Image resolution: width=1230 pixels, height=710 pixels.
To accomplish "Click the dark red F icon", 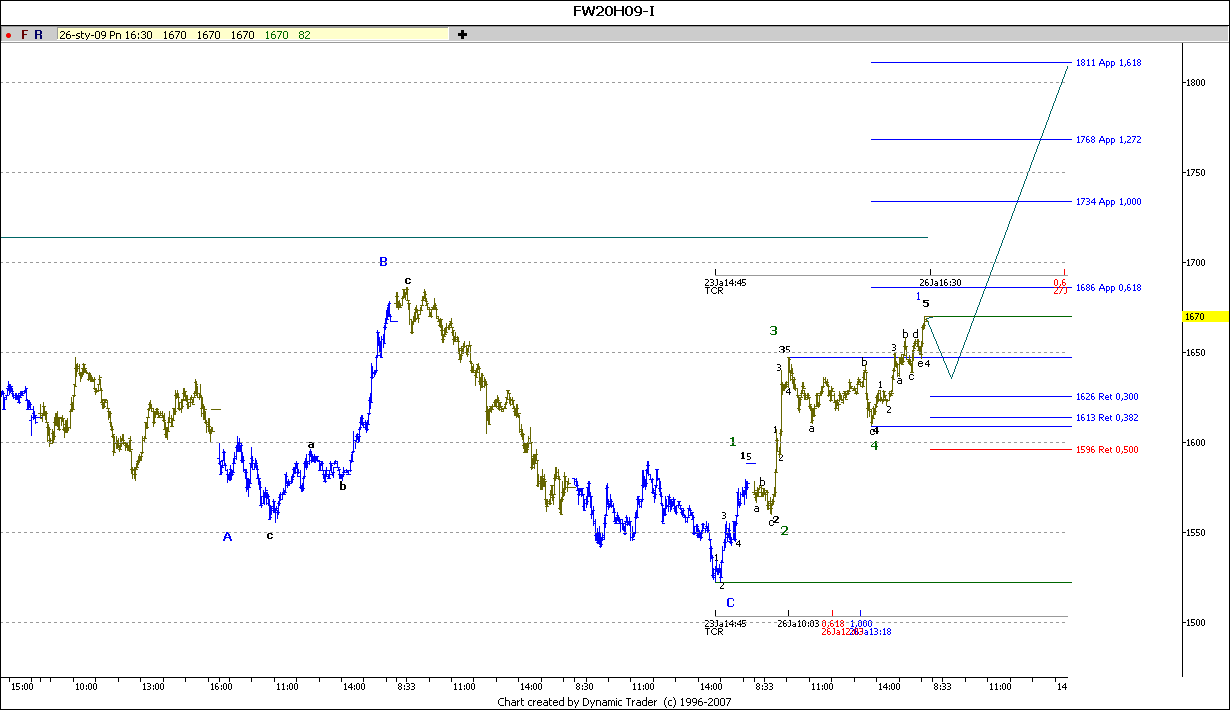I will click(24, 34).
